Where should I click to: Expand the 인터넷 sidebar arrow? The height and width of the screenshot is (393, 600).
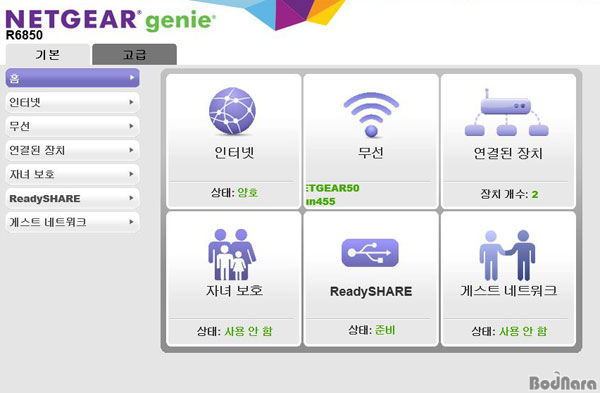coord(131,102)
